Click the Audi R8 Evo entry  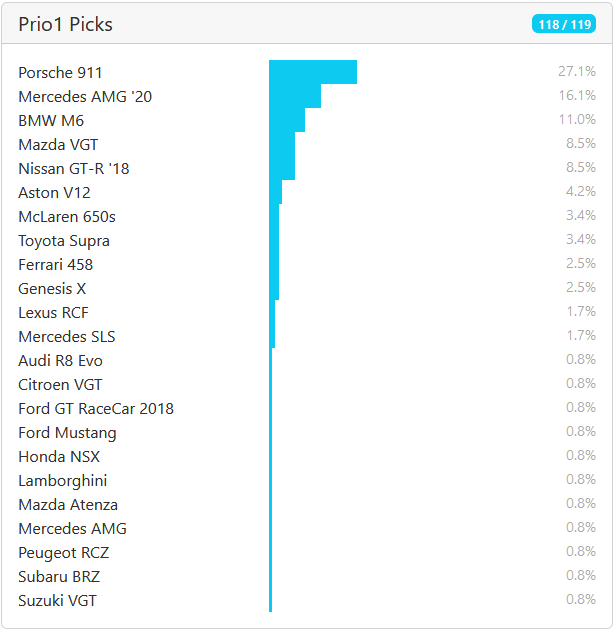(60, 361)
